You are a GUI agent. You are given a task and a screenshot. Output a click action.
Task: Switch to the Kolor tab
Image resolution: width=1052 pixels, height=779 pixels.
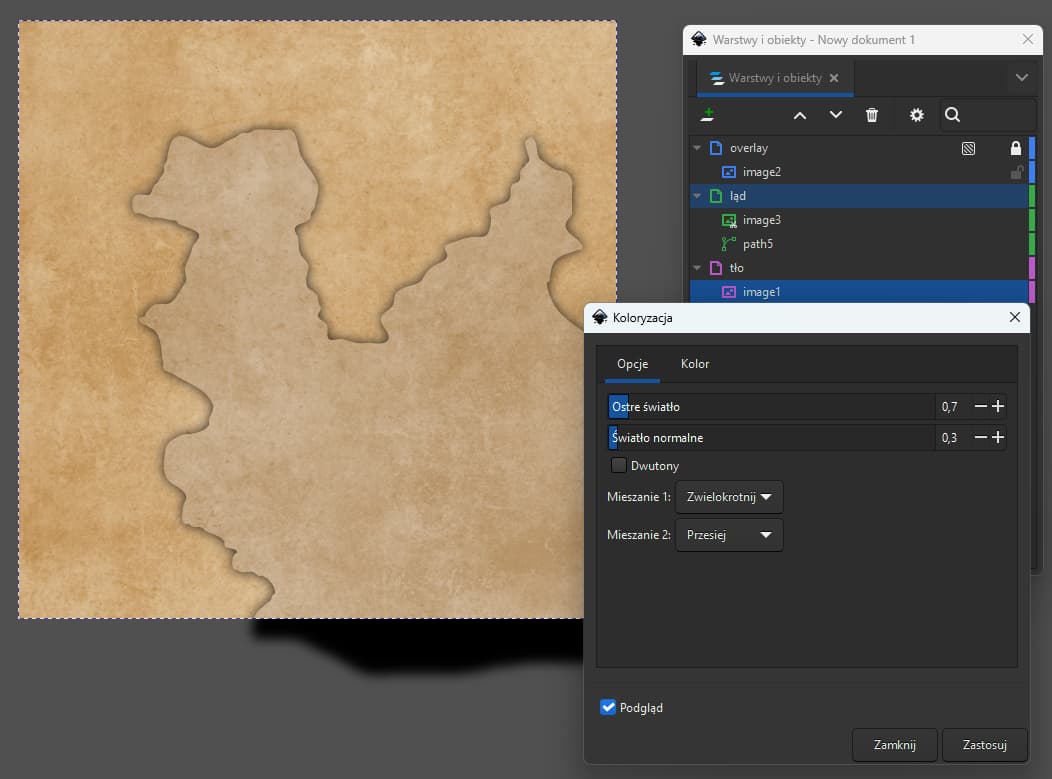click(x=695, y=364)
